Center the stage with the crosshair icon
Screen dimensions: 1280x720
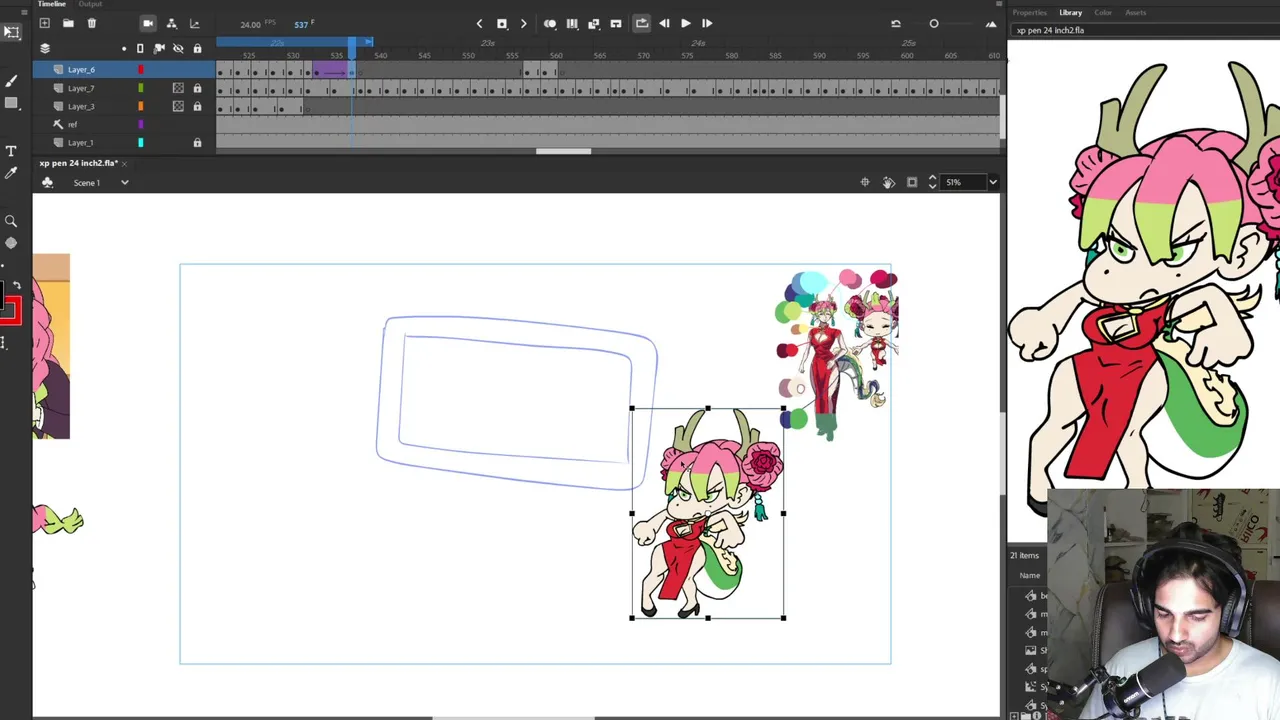coord(865,182)
